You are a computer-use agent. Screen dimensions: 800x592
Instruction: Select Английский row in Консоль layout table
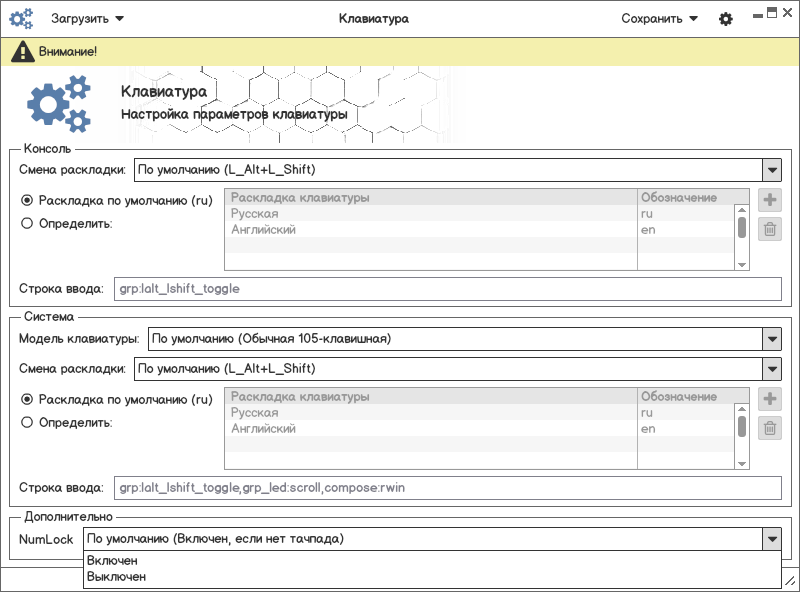(480, 230)
